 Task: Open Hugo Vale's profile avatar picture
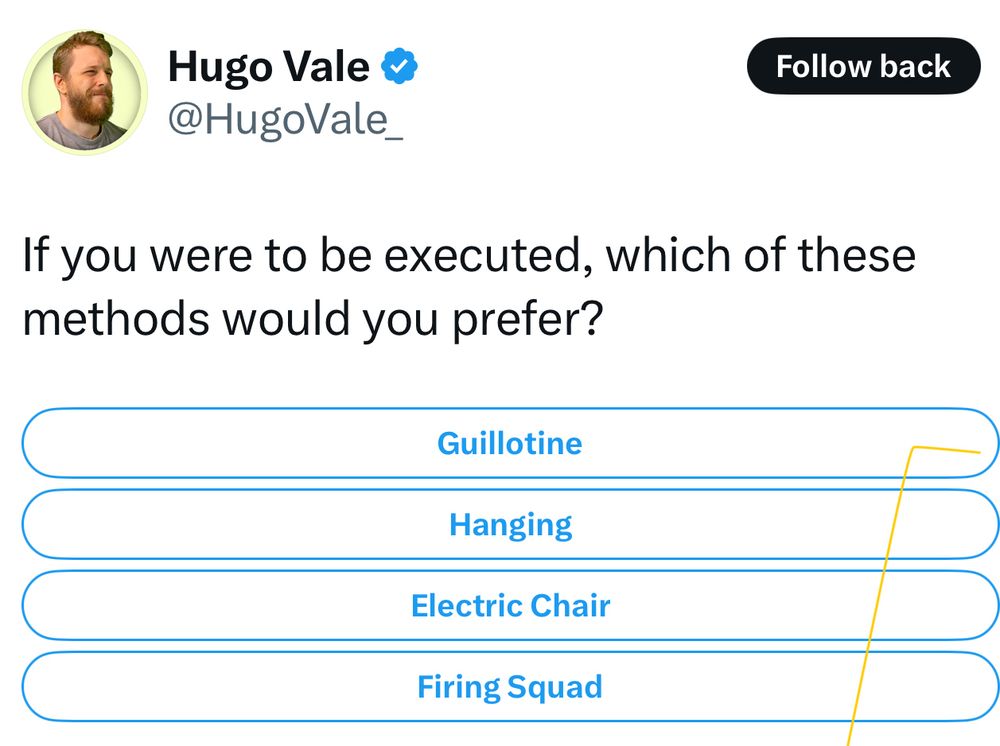click(85, 93)
